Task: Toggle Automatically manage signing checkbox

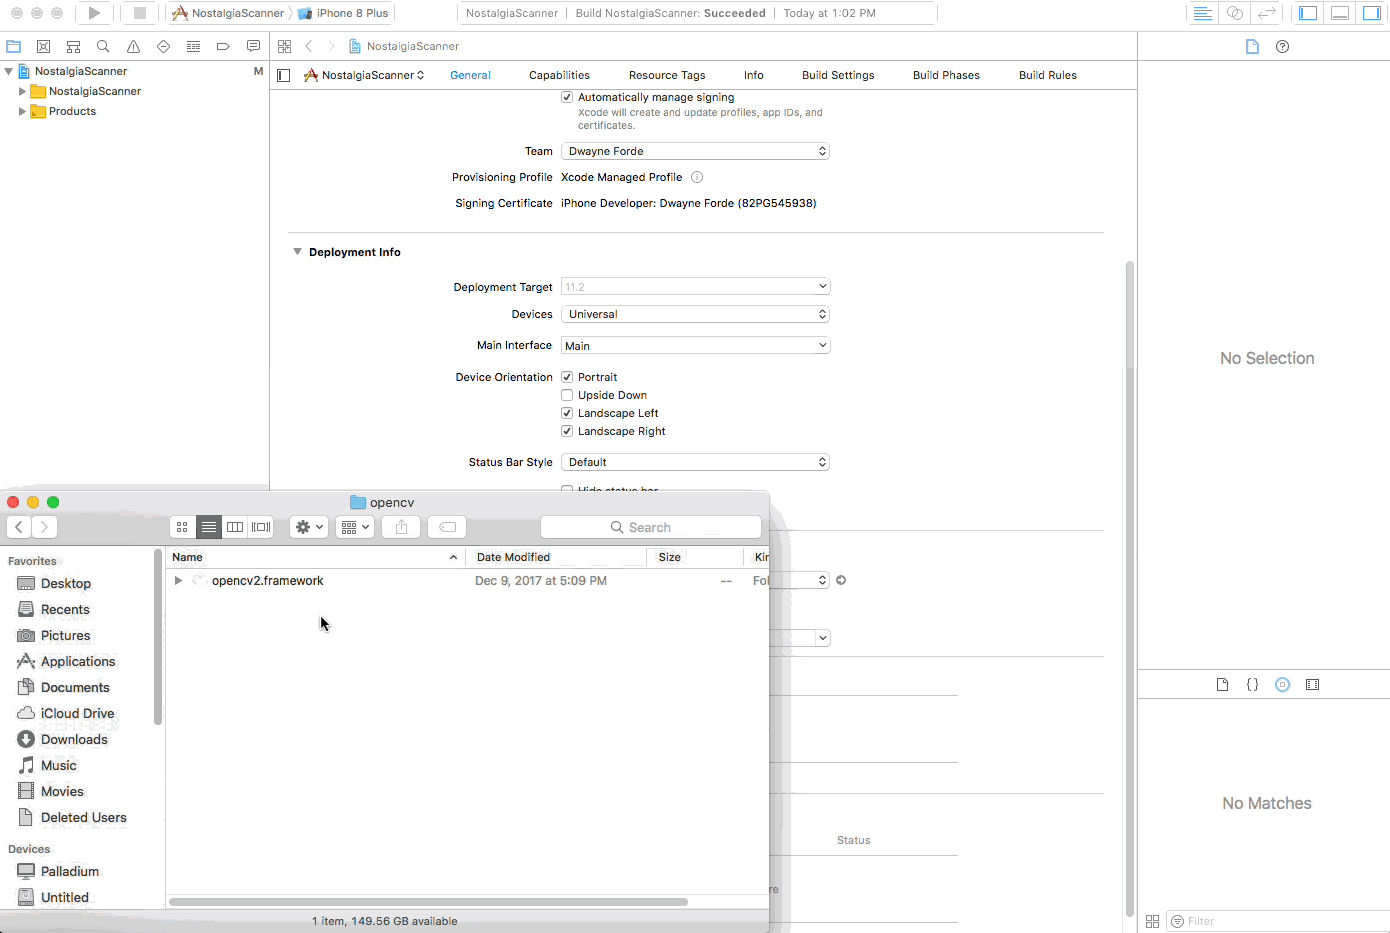Action: pos(567,97)
